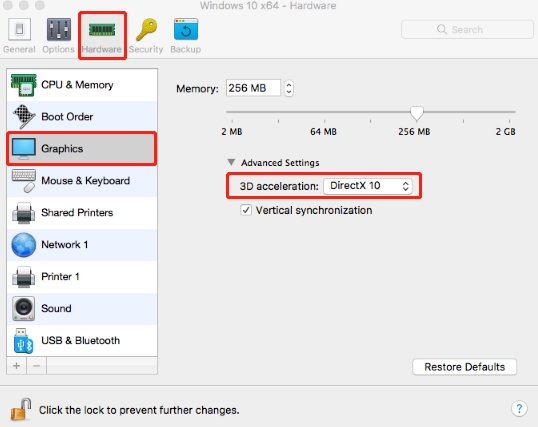Image resolution: width=538 pixels, height=427 pixels.
Task: Click the 2 MB slider mark label
Action: (x=232, y=132)
